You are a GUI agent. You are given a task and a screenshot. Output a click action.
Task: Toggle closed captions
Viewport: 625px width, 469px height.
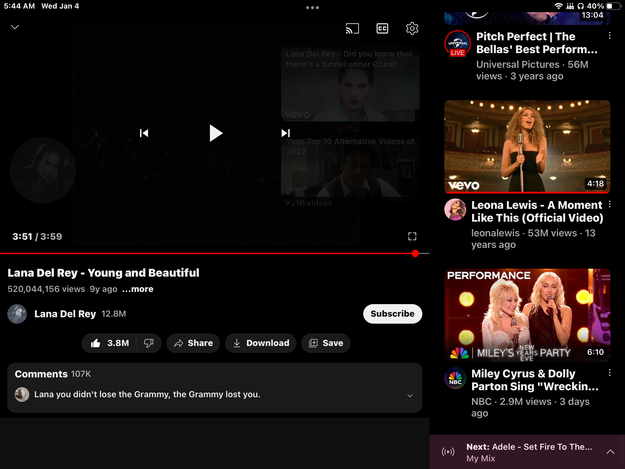[382, 28]
